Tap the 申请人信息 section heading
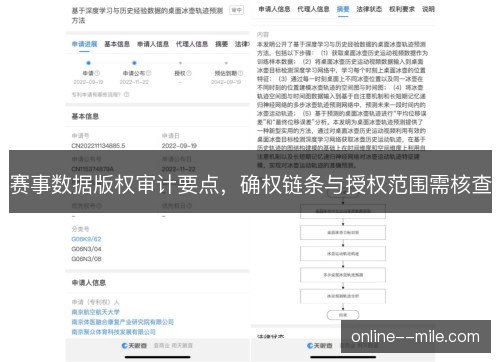 coord(89,283)
